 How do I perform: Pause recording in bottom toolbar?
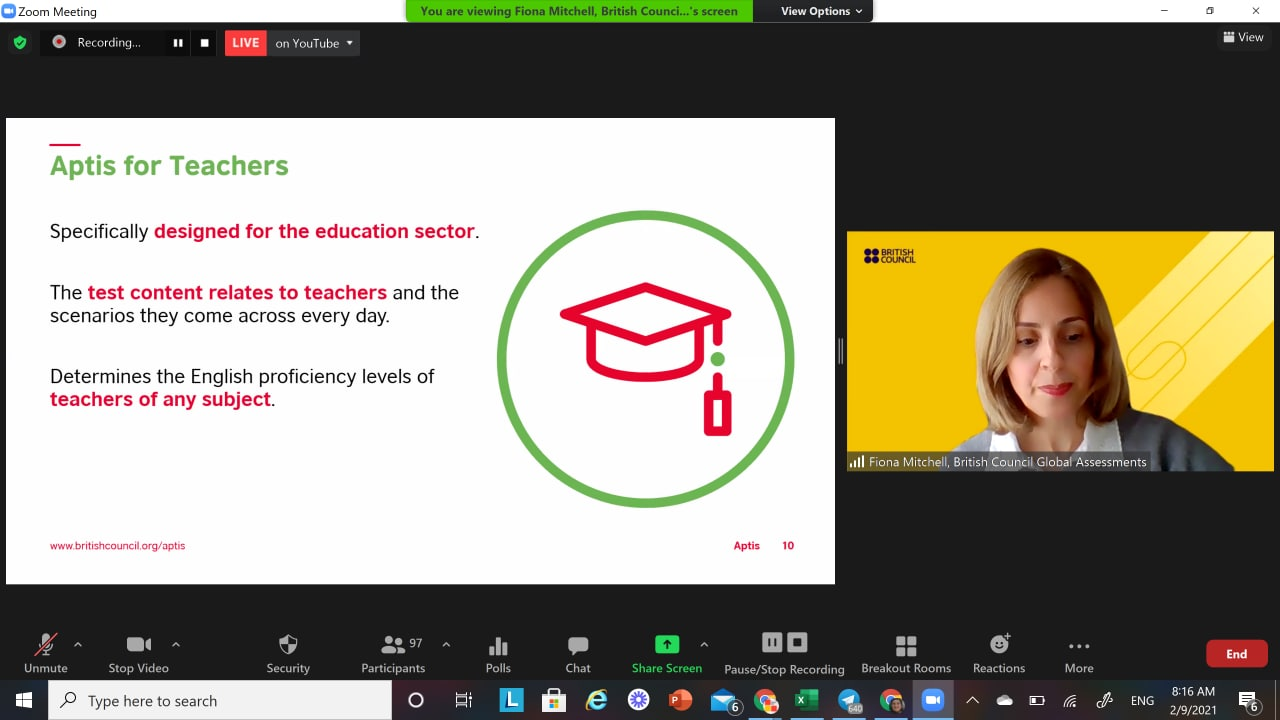coord(772,642)
